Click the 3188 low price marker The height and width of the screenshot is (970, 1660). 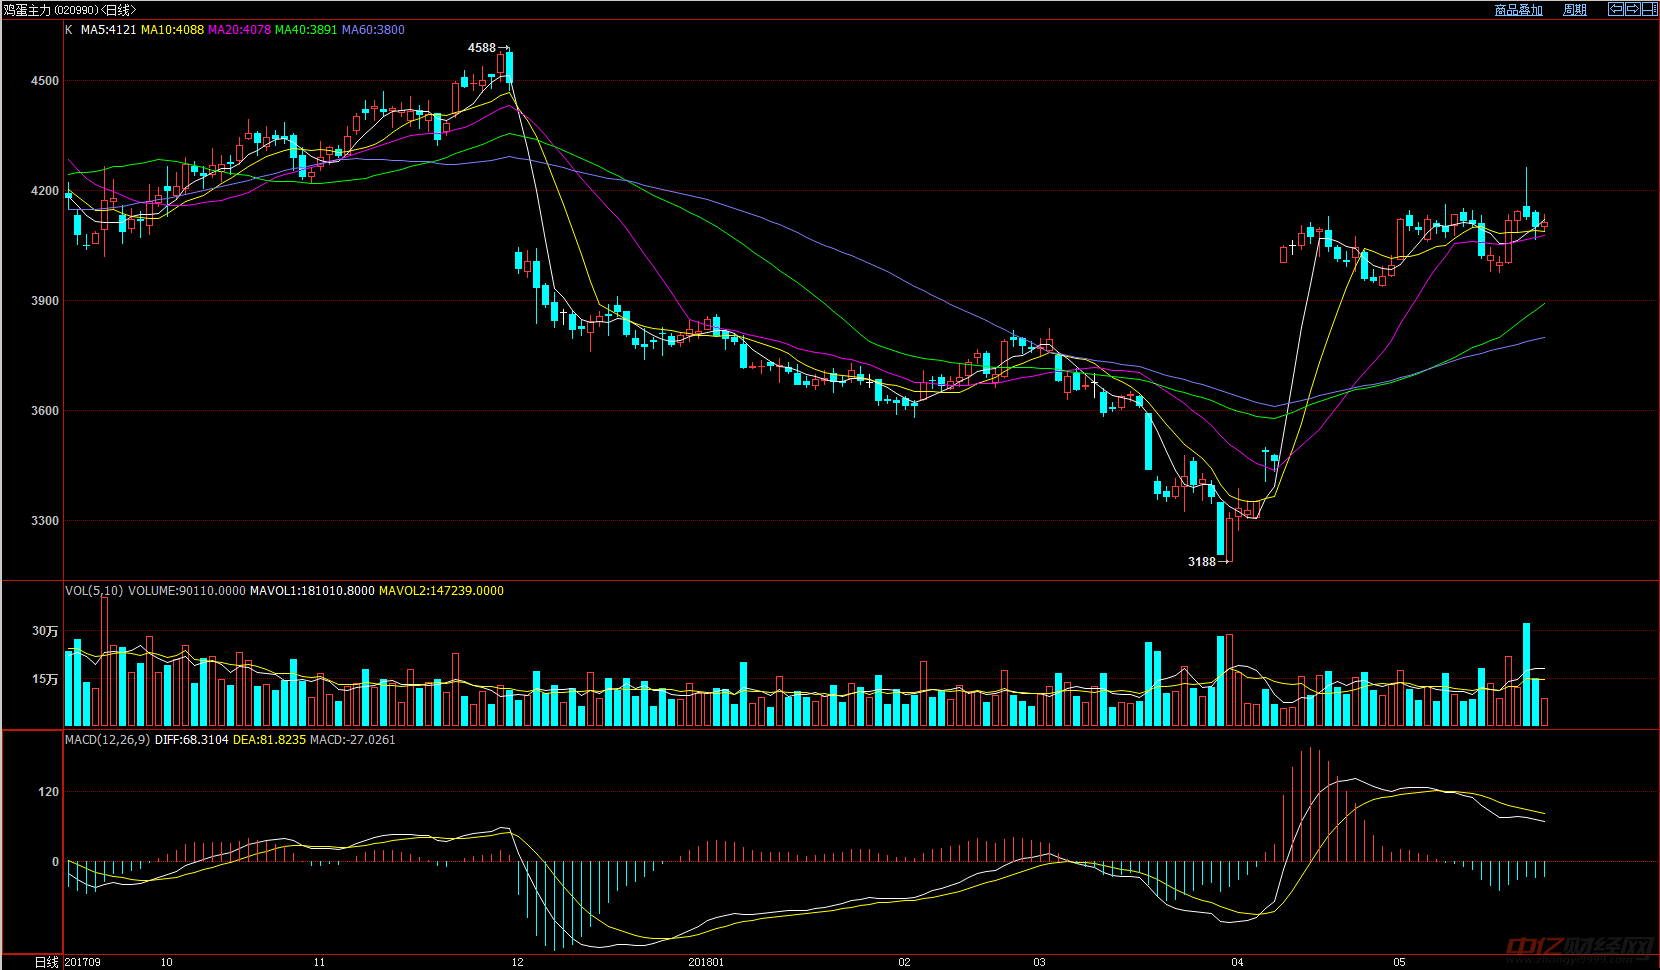pyautogui.click(x=1201, y=562)
